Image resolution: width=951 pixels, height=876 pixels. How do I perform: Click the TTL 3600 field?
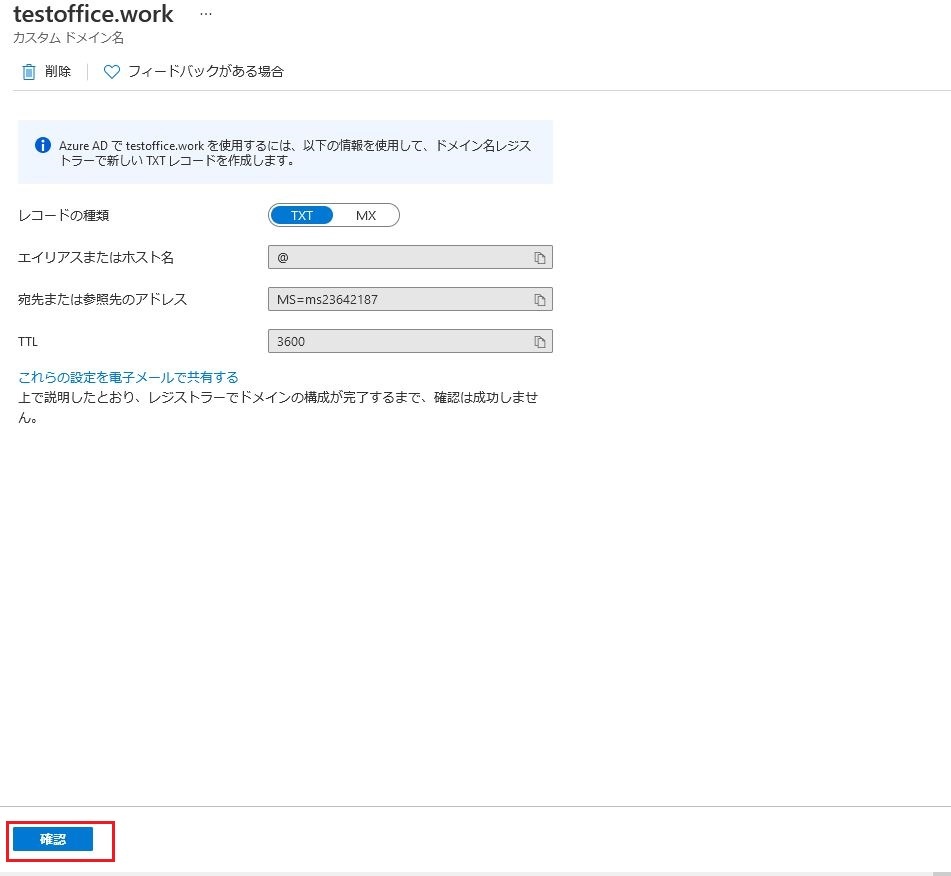[410, 341]
